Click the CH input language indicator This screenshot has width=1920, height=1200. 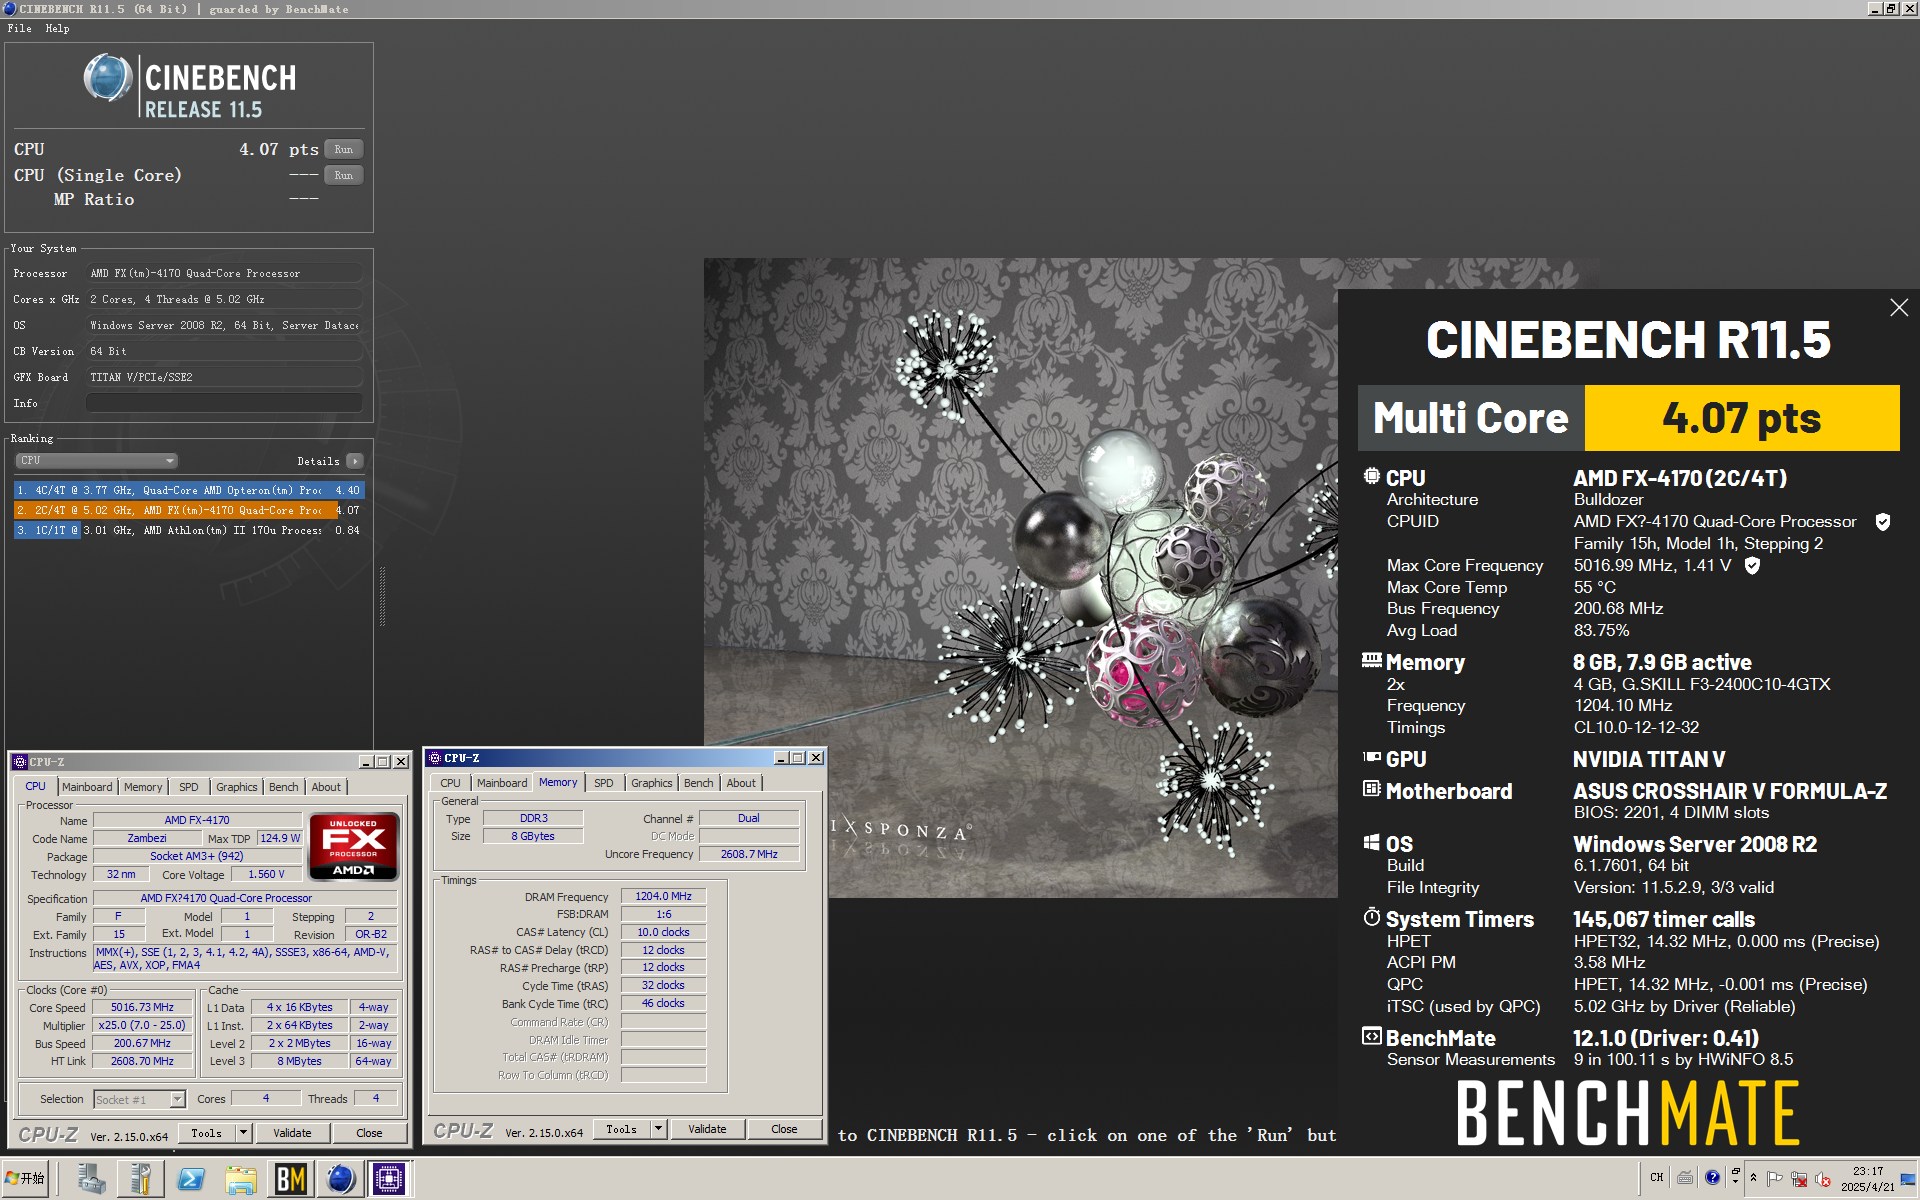1656,1177
